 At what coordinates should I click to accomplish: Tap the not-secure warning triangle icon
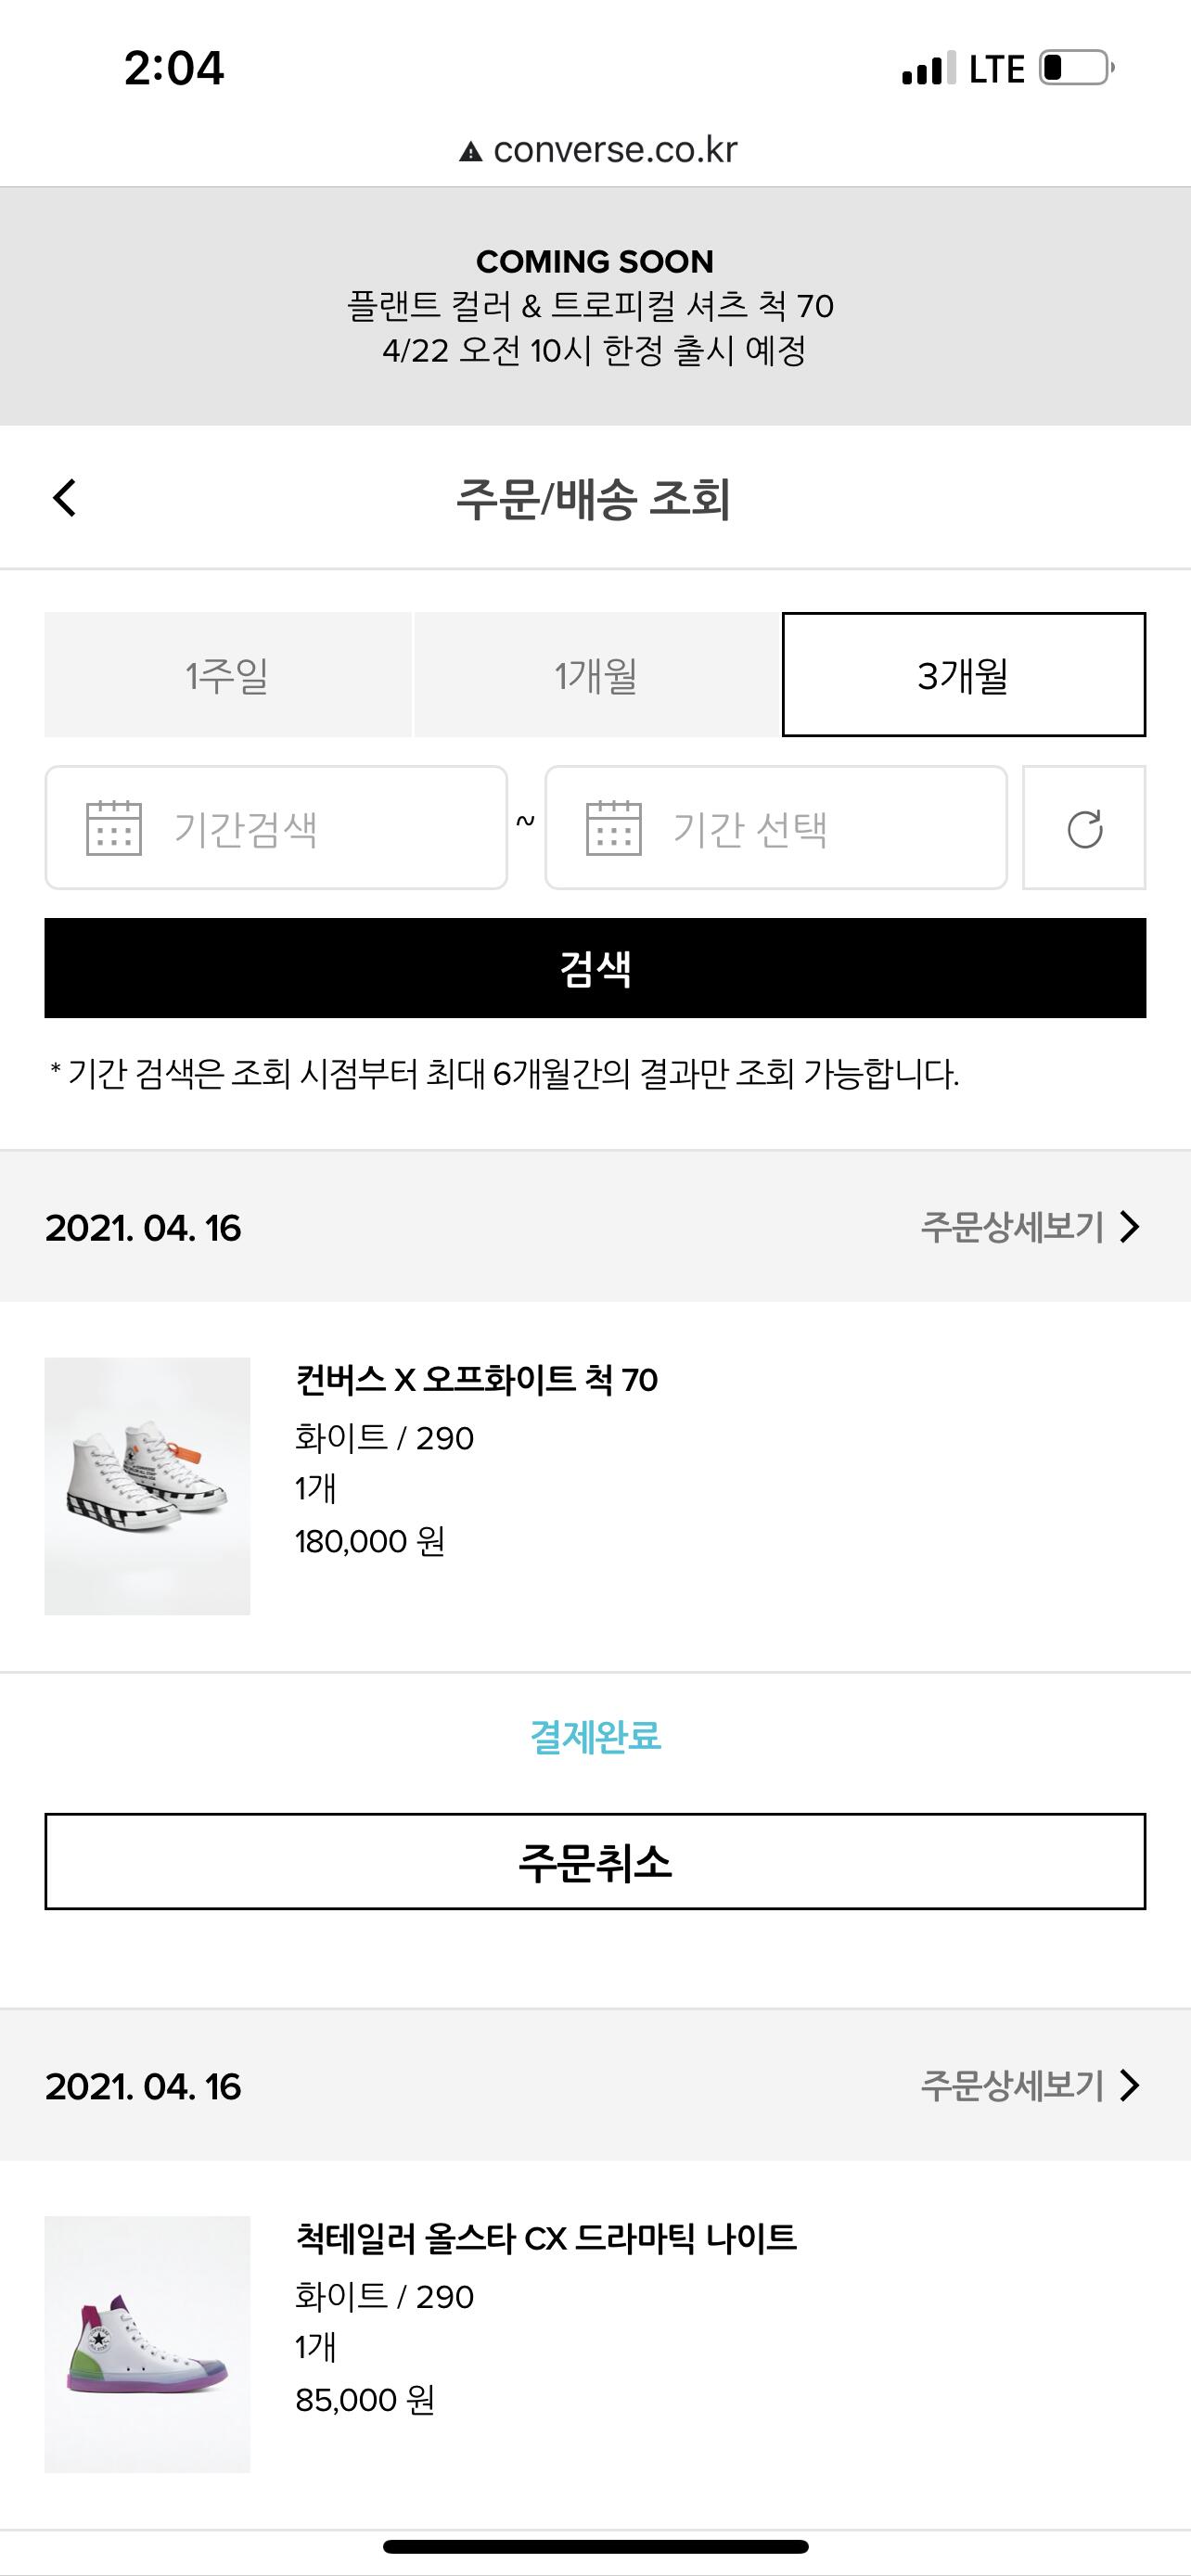(470, 152)
